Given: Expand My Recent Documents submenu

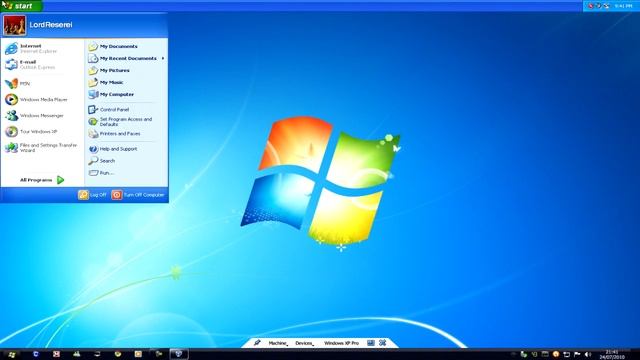Looking at the screenshot, I should tap(126, 58).
